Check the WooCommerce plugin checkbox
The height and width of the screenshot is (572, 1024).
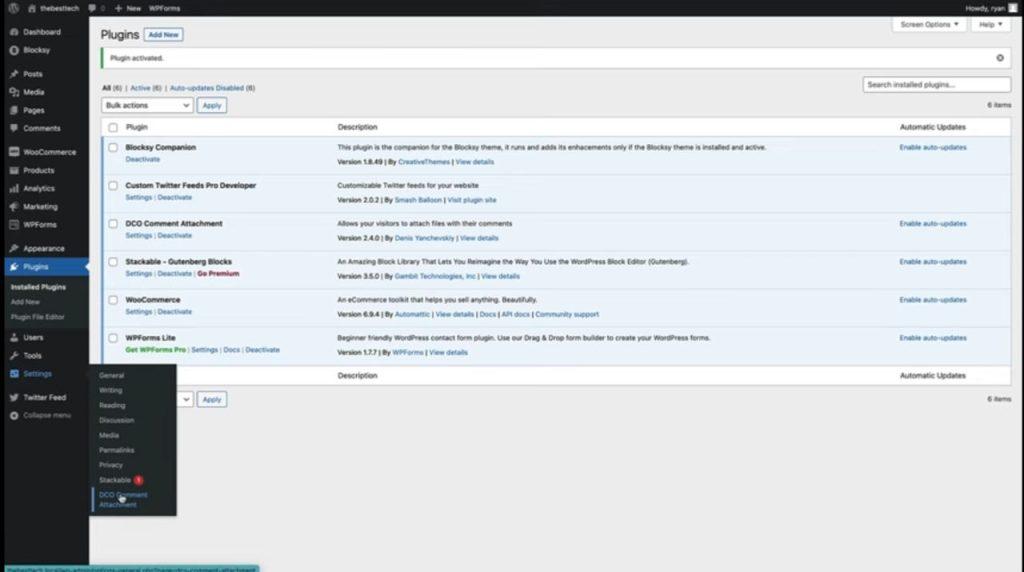point(113,300)
